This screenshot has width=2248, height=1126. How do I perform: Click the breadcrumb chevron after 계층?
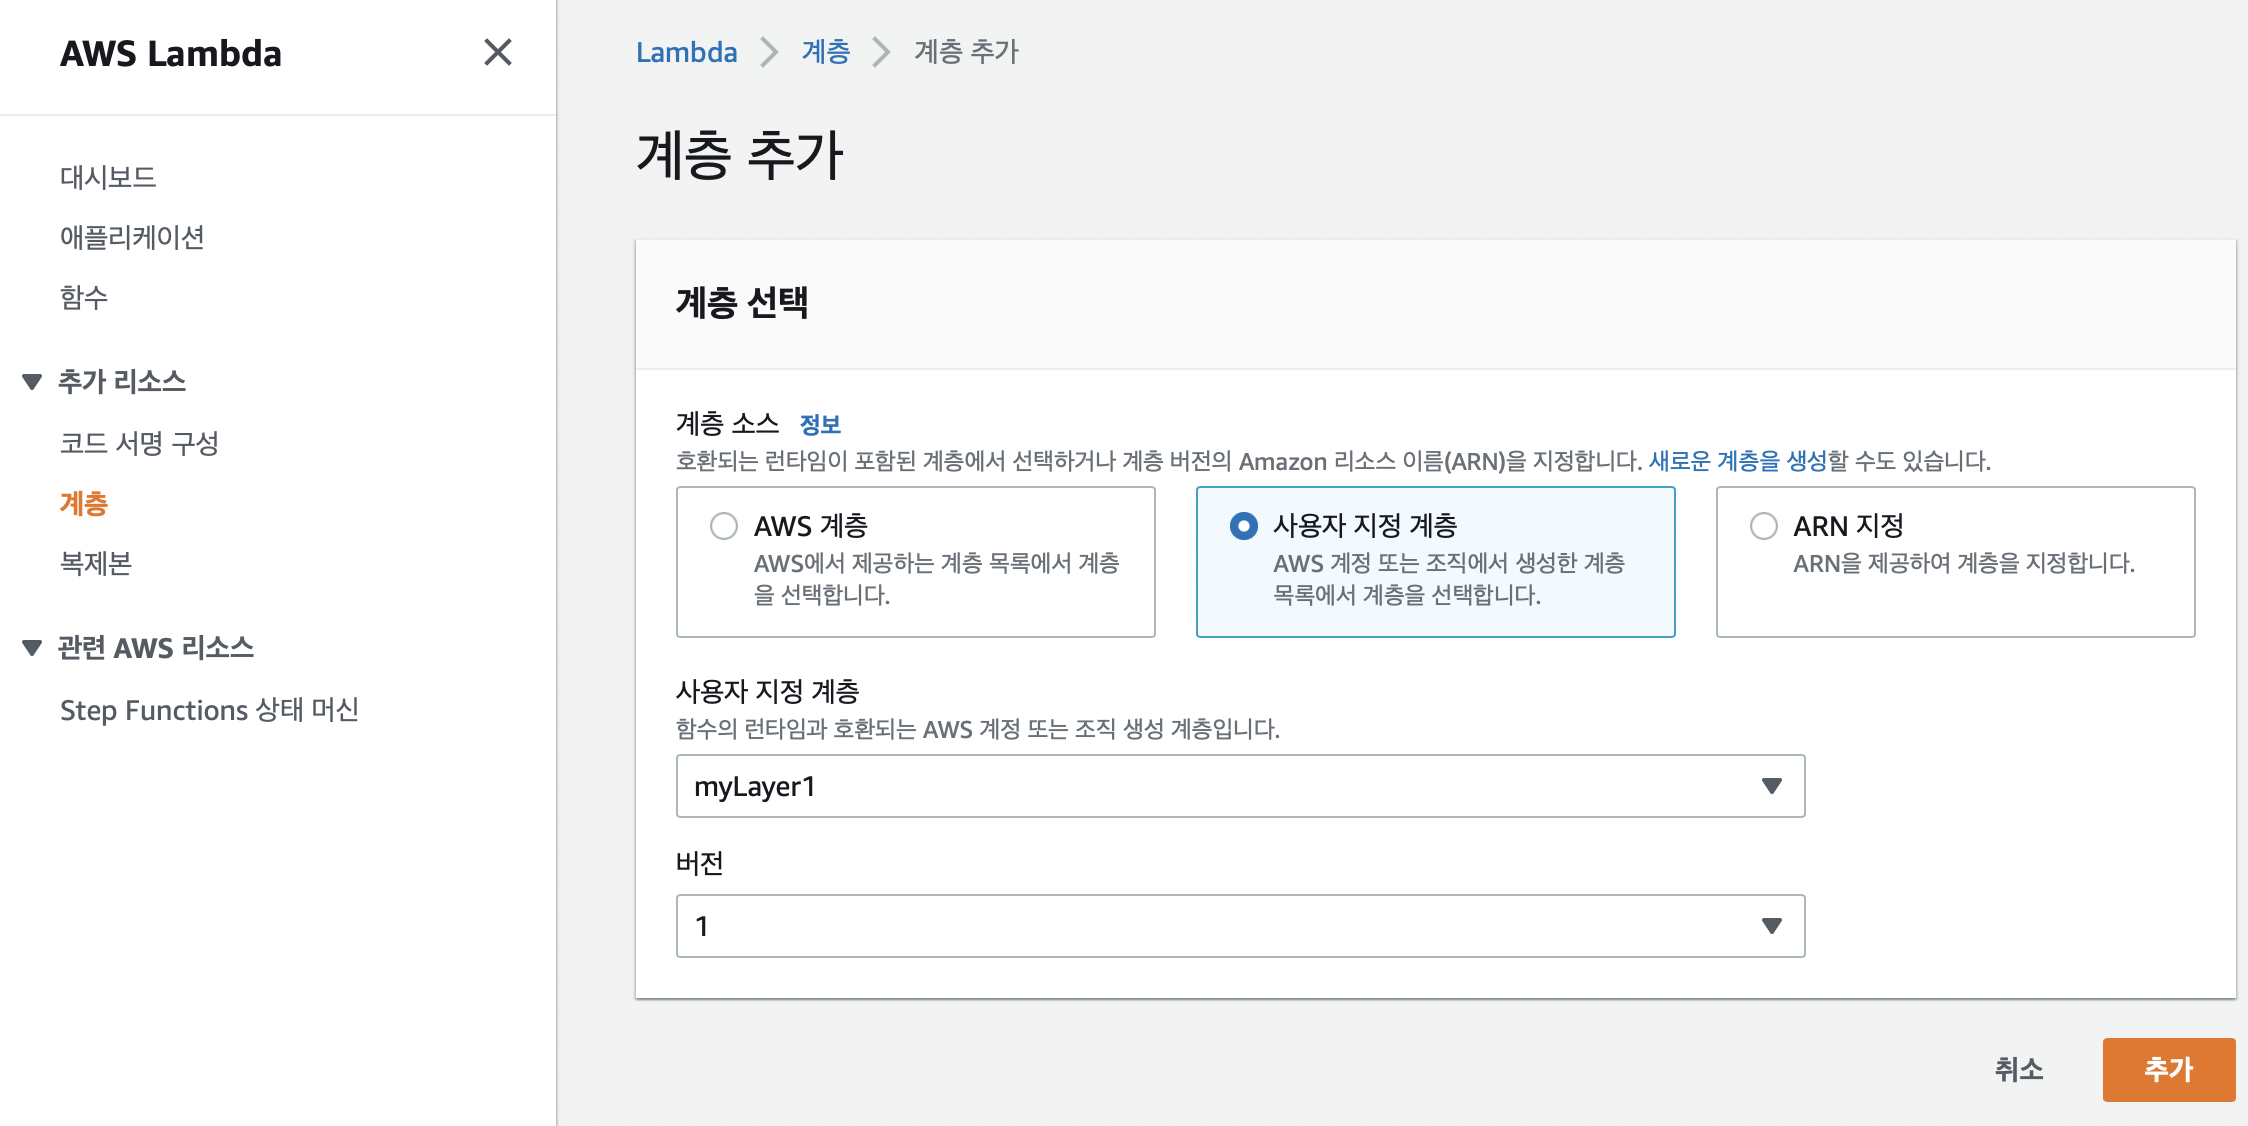pyautogui.click(x=881, y=52)
